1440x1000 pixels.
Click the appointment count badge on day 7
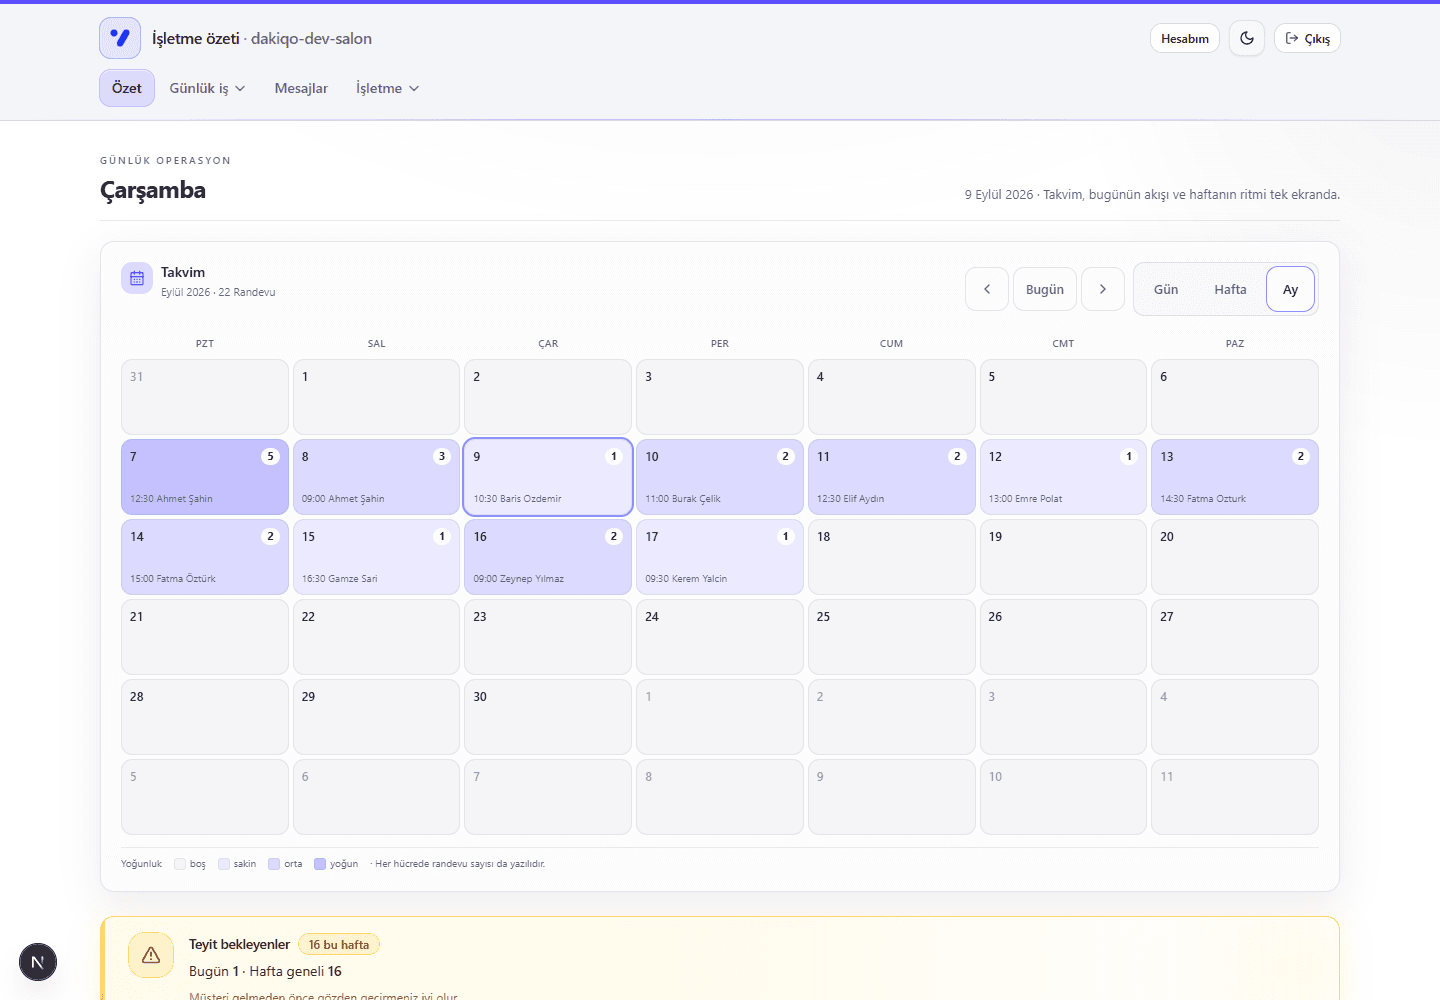[270, 456]
